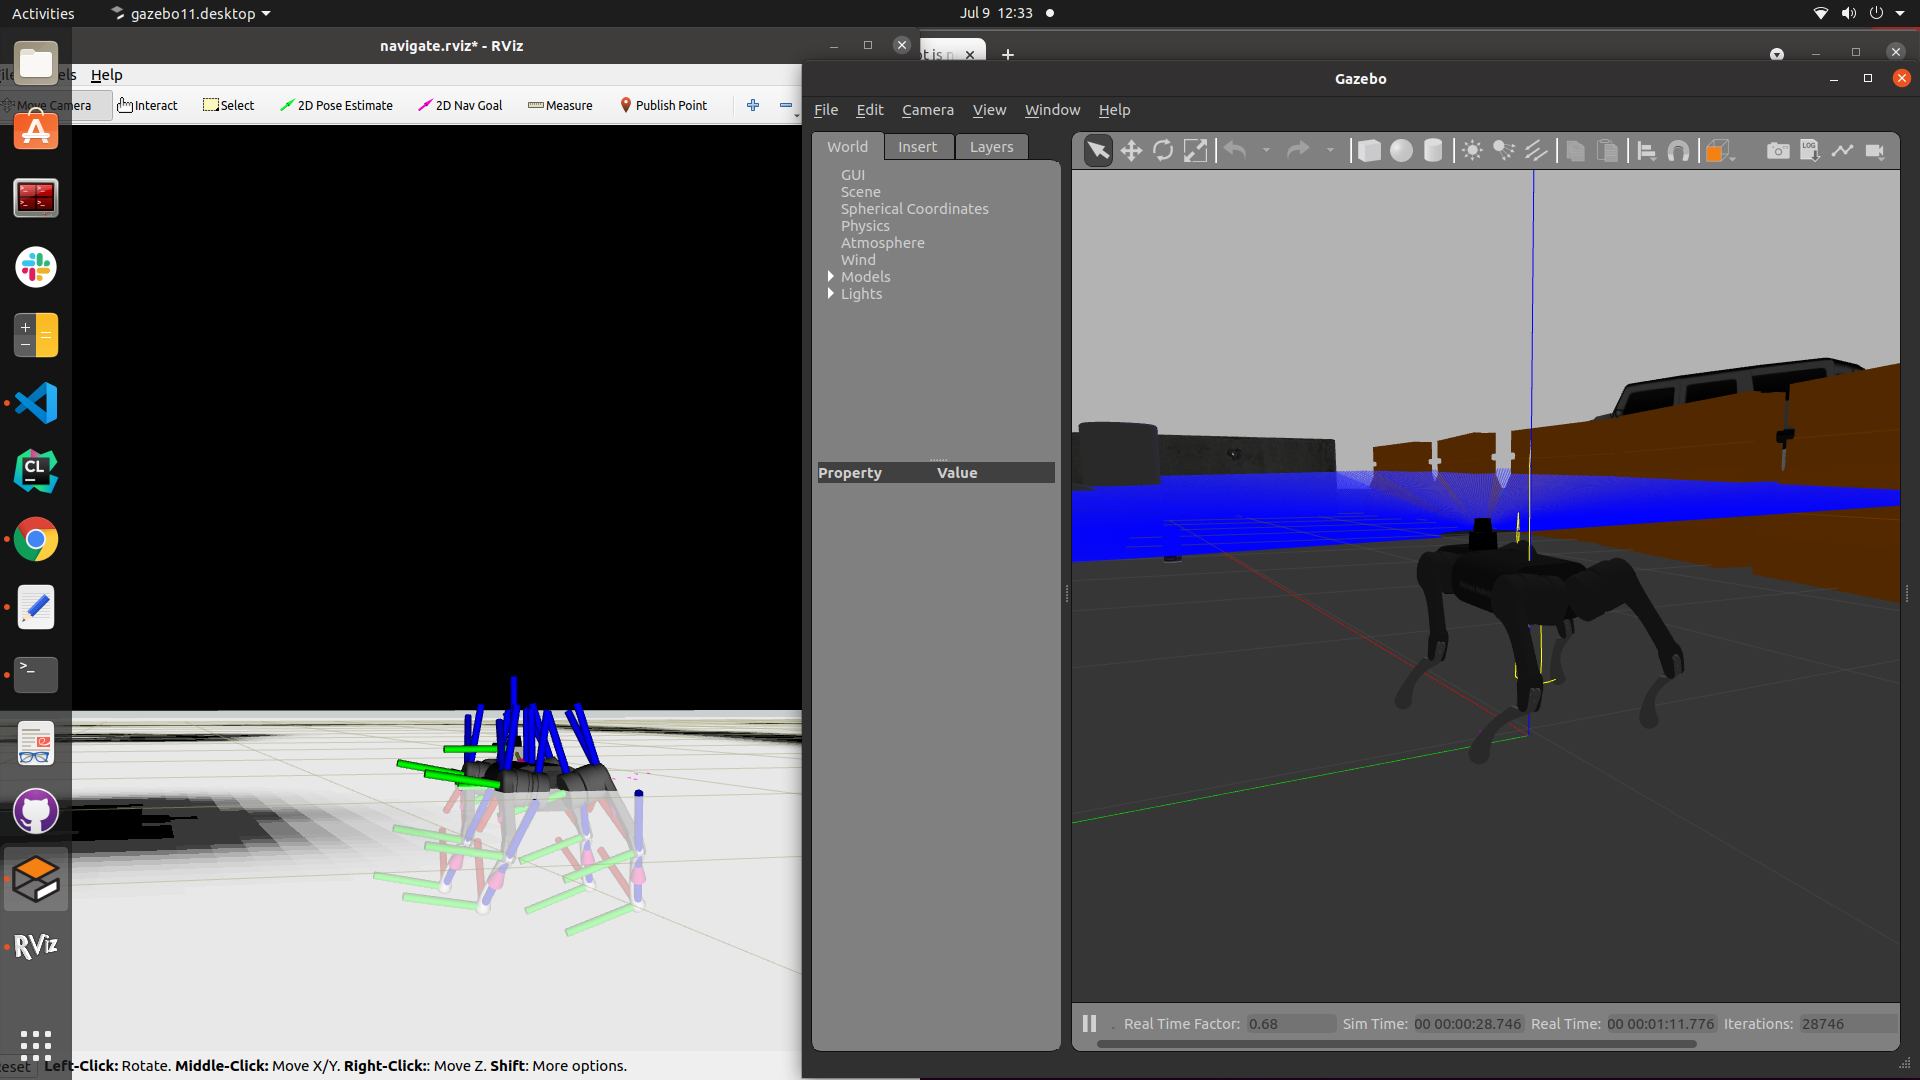Open Show Applications grid
The image size is (1920, 1080).
pyautogui.click(x=36, y=1045)
